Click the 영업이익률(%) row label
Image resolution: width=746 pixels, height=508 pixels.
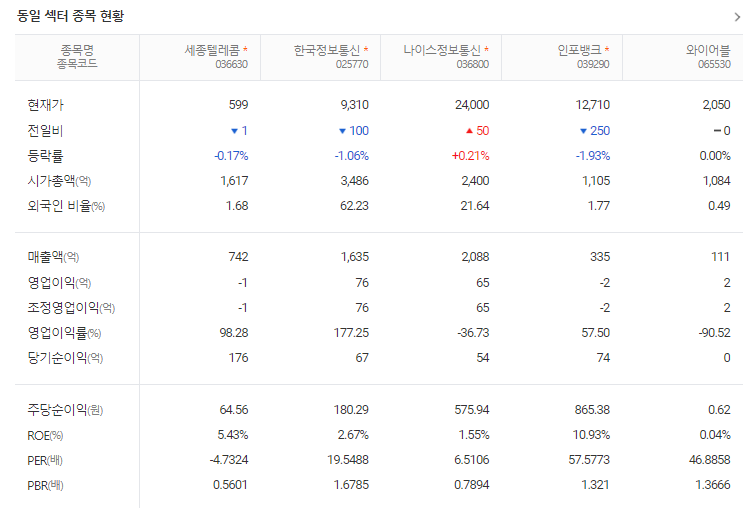click(x=64, y=333)
